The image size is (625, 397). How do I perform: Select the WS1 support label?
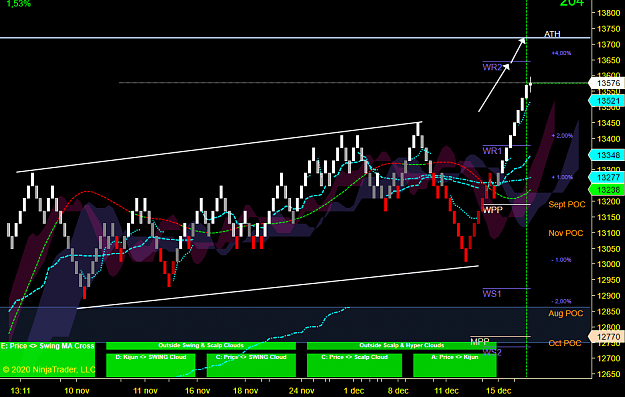tap(491, 294)
